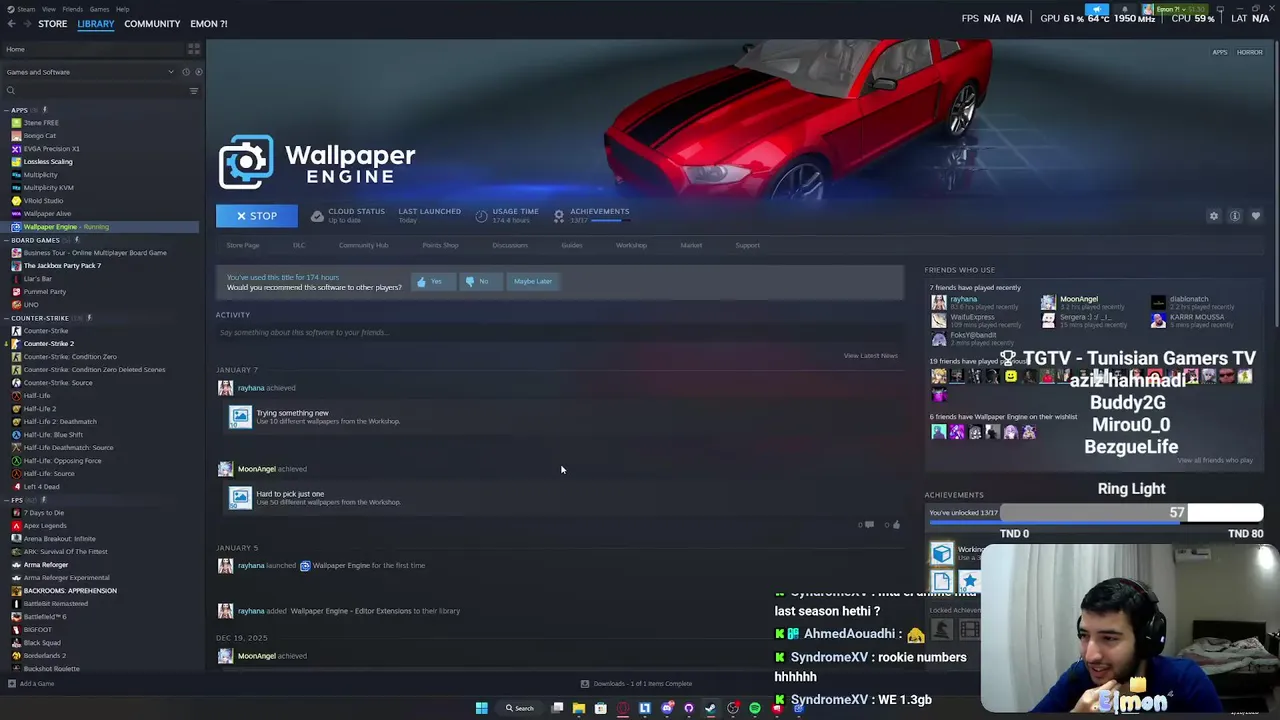1280x720 pixels.
Task: Select Lossless Scaling in sidebar
Action: click(48, 162)
